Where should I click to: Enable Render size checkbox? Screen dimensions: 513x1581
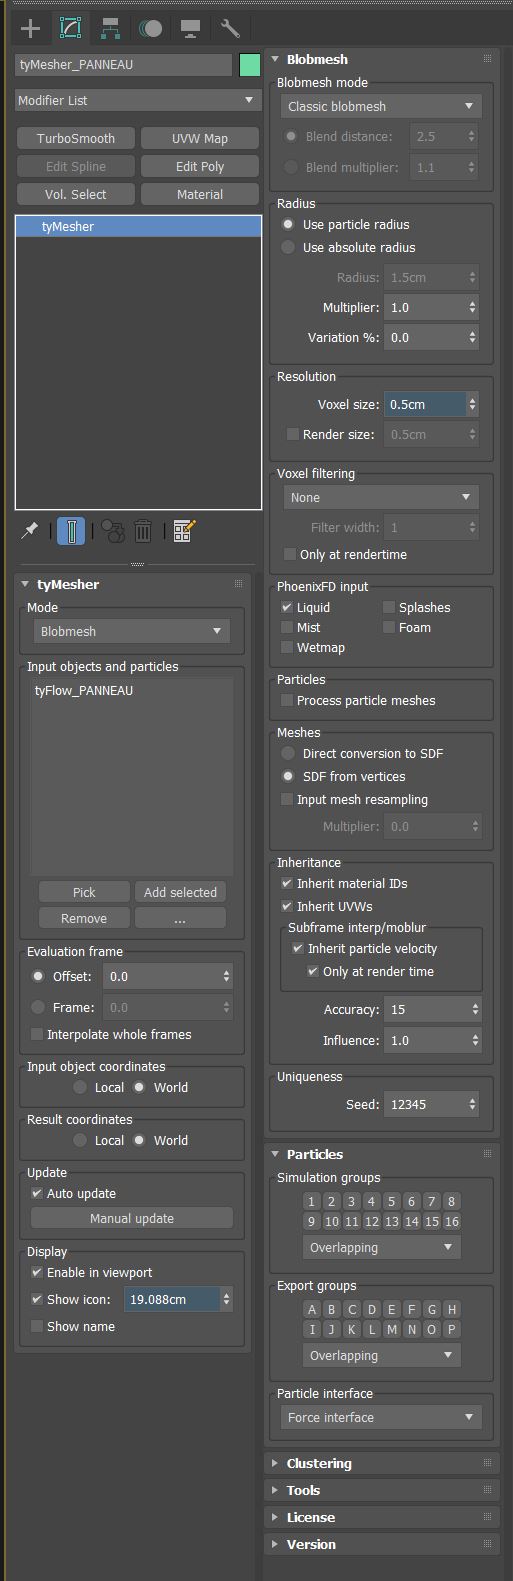pyautogui.click(x=292, y=434)
